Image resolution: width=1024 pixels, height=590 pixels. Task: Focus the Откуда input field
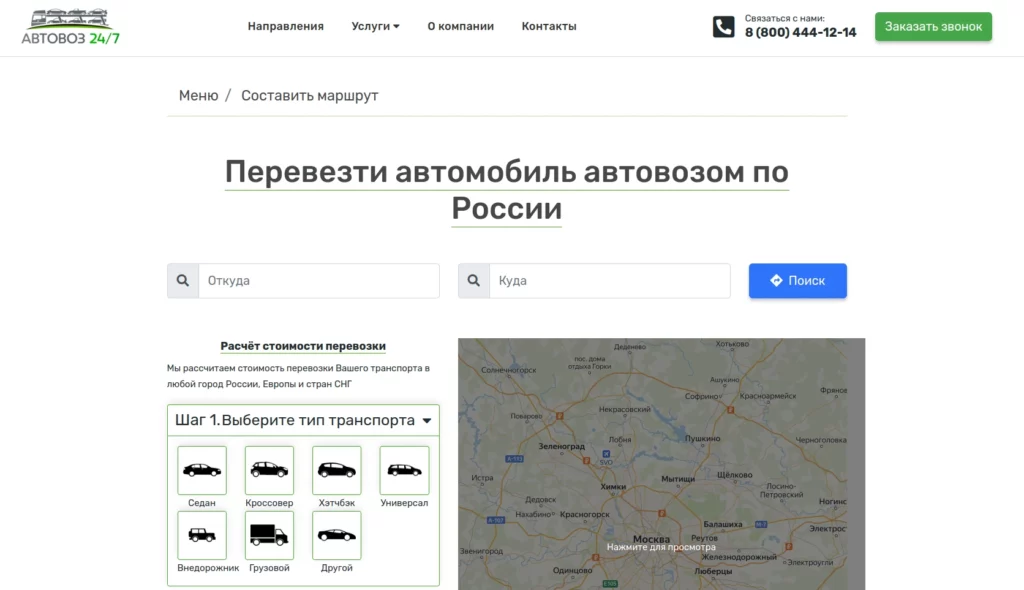pyautogui.click(x=319, y=280)
